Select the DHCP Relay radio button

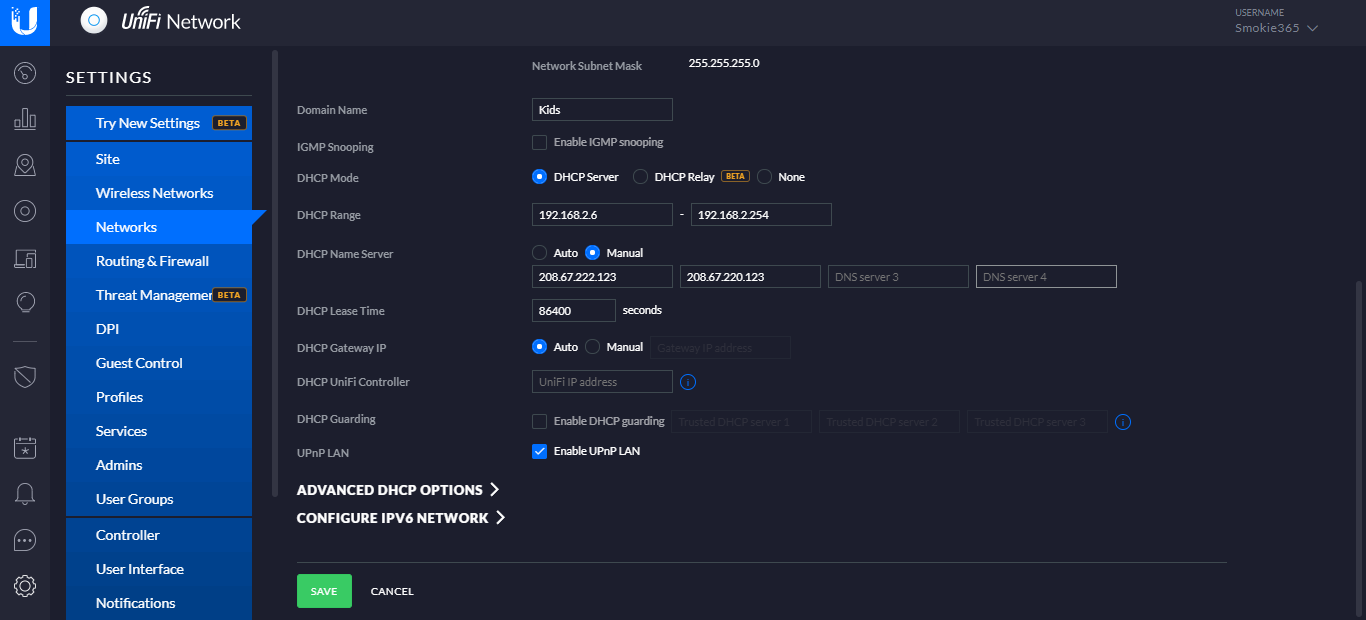[641, 177]
